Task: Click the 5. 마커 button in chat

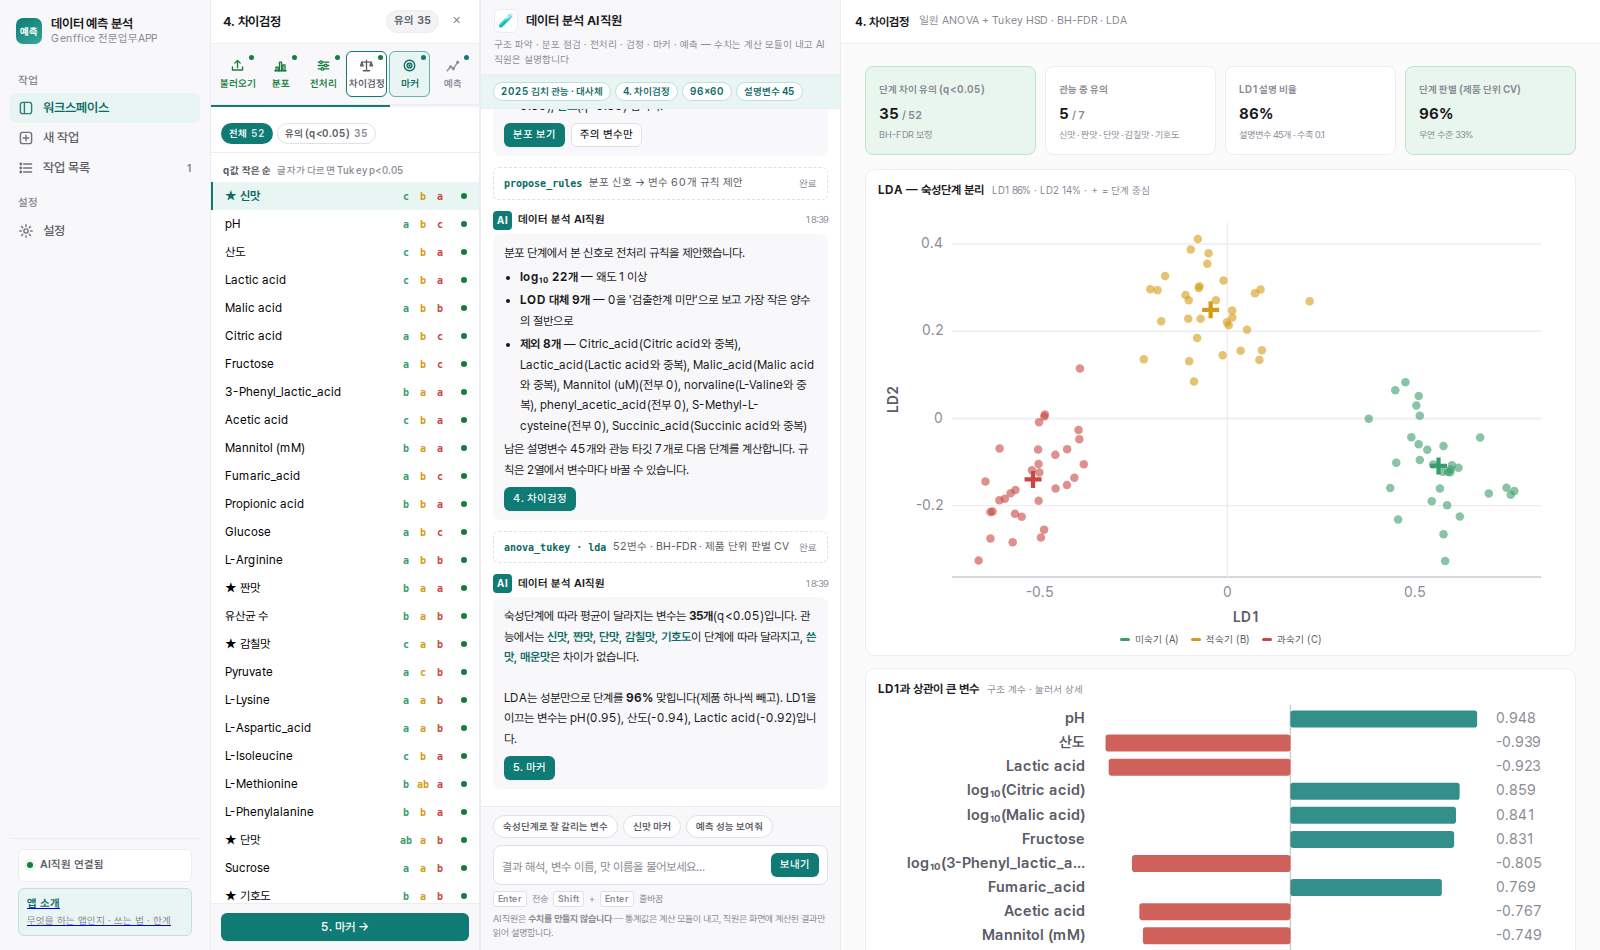Action: [529, 768]
